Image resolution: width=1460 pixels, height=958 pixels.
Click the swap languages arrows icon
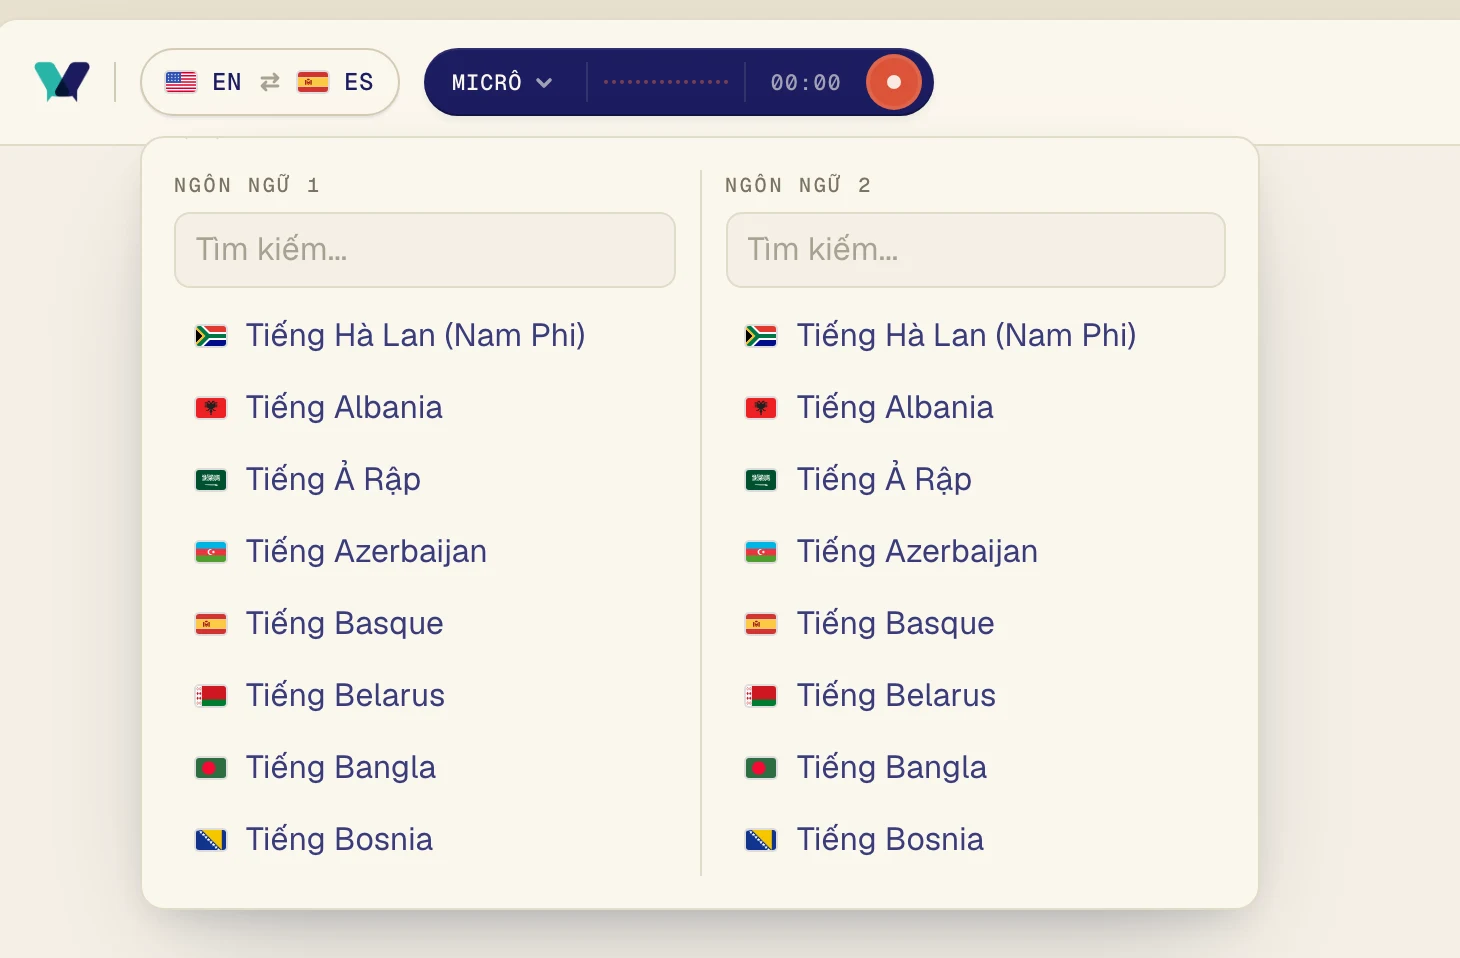(270, 82)
